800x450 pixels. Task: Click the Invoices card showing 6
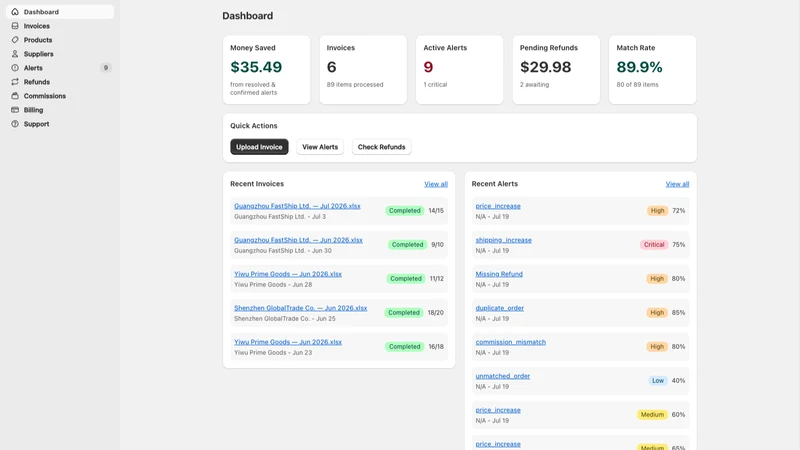[363, 70]
